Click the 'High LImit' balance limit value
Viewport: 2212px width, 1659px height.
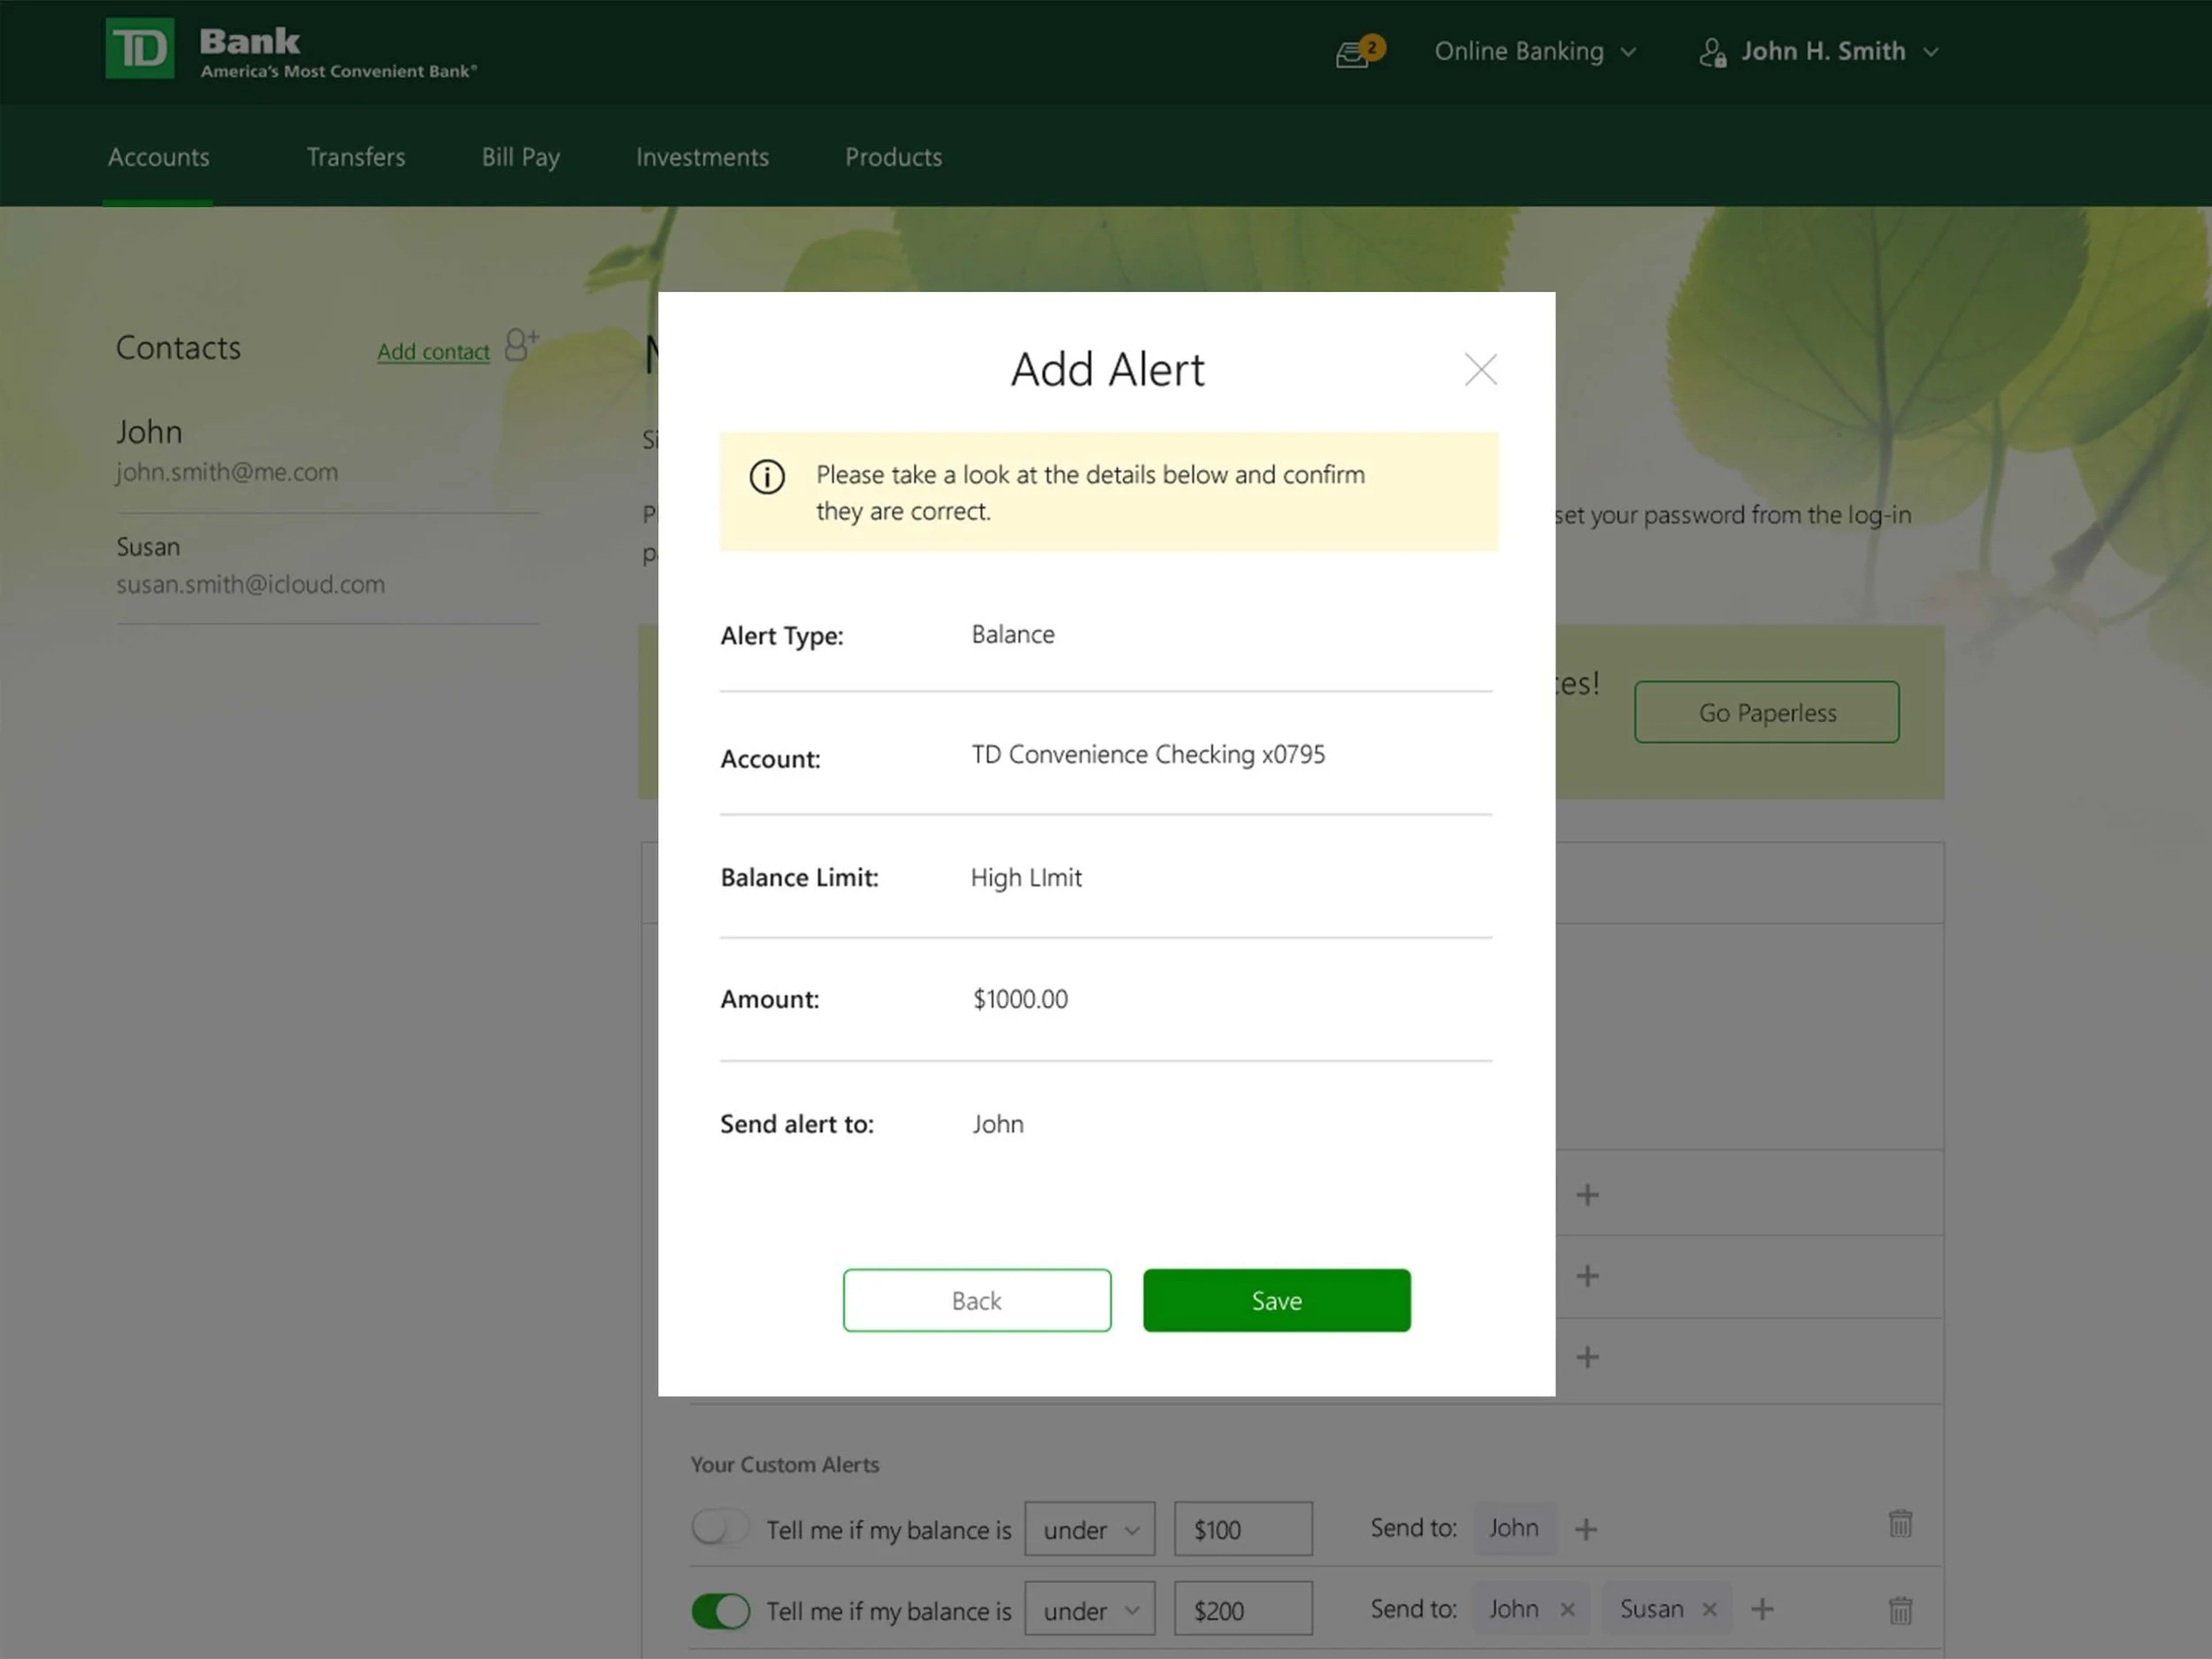coord(1026,877)
